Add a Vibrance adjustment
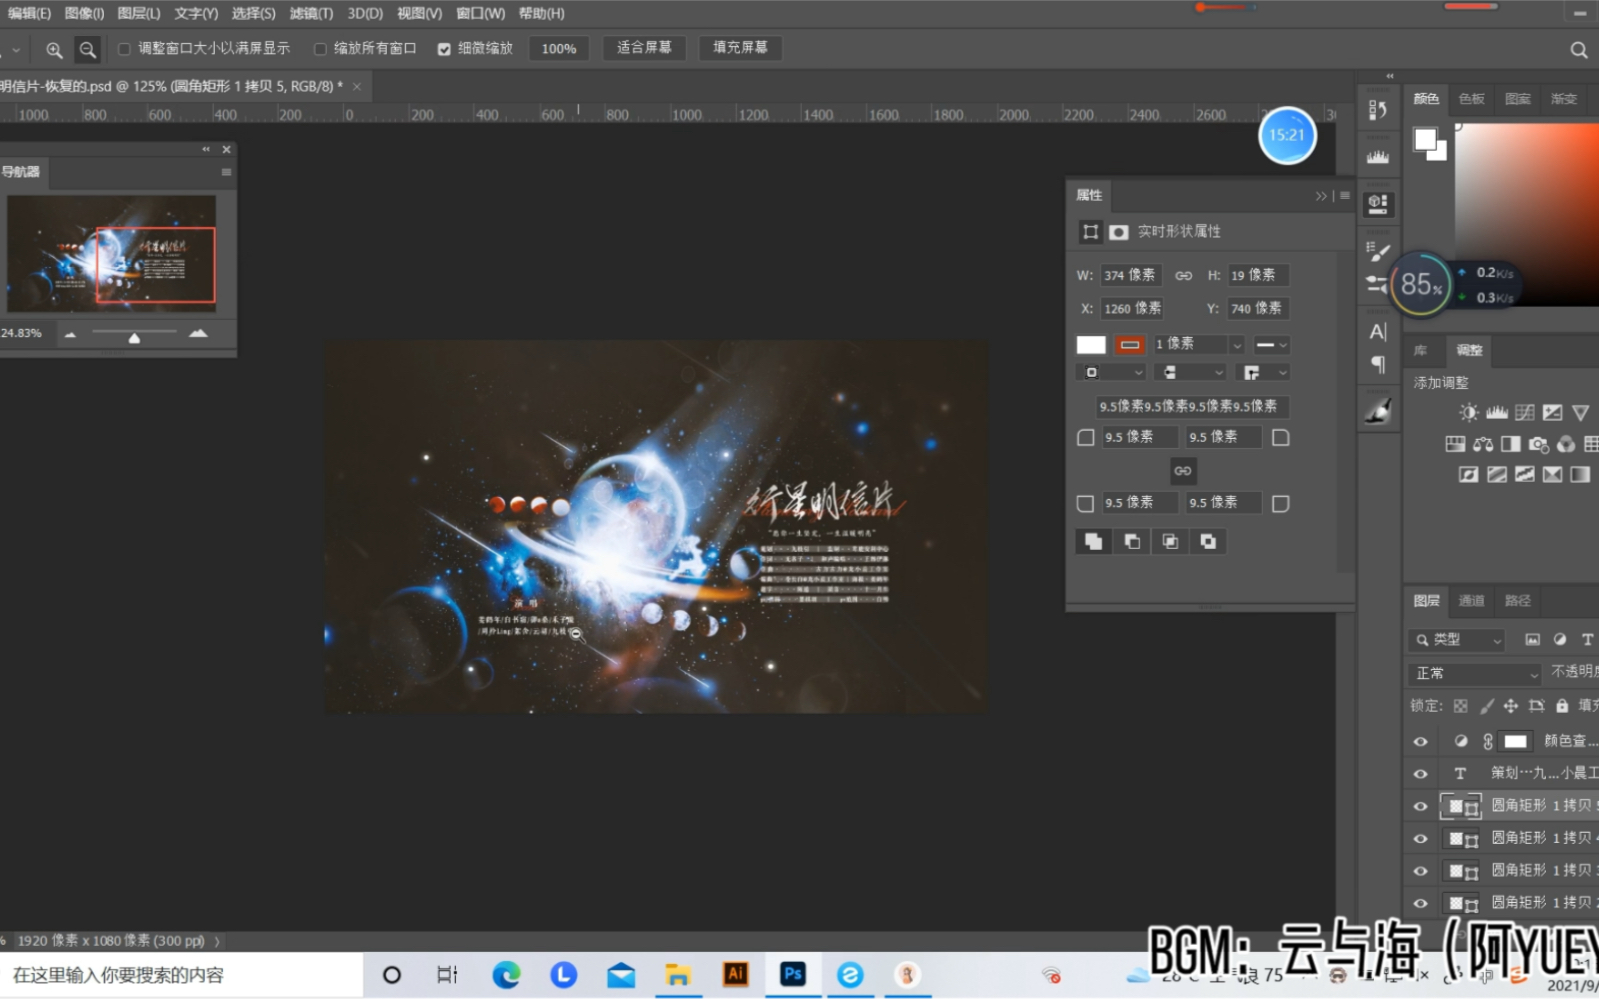Viewport: 1599px width, 999px height. pos(1580,412)
